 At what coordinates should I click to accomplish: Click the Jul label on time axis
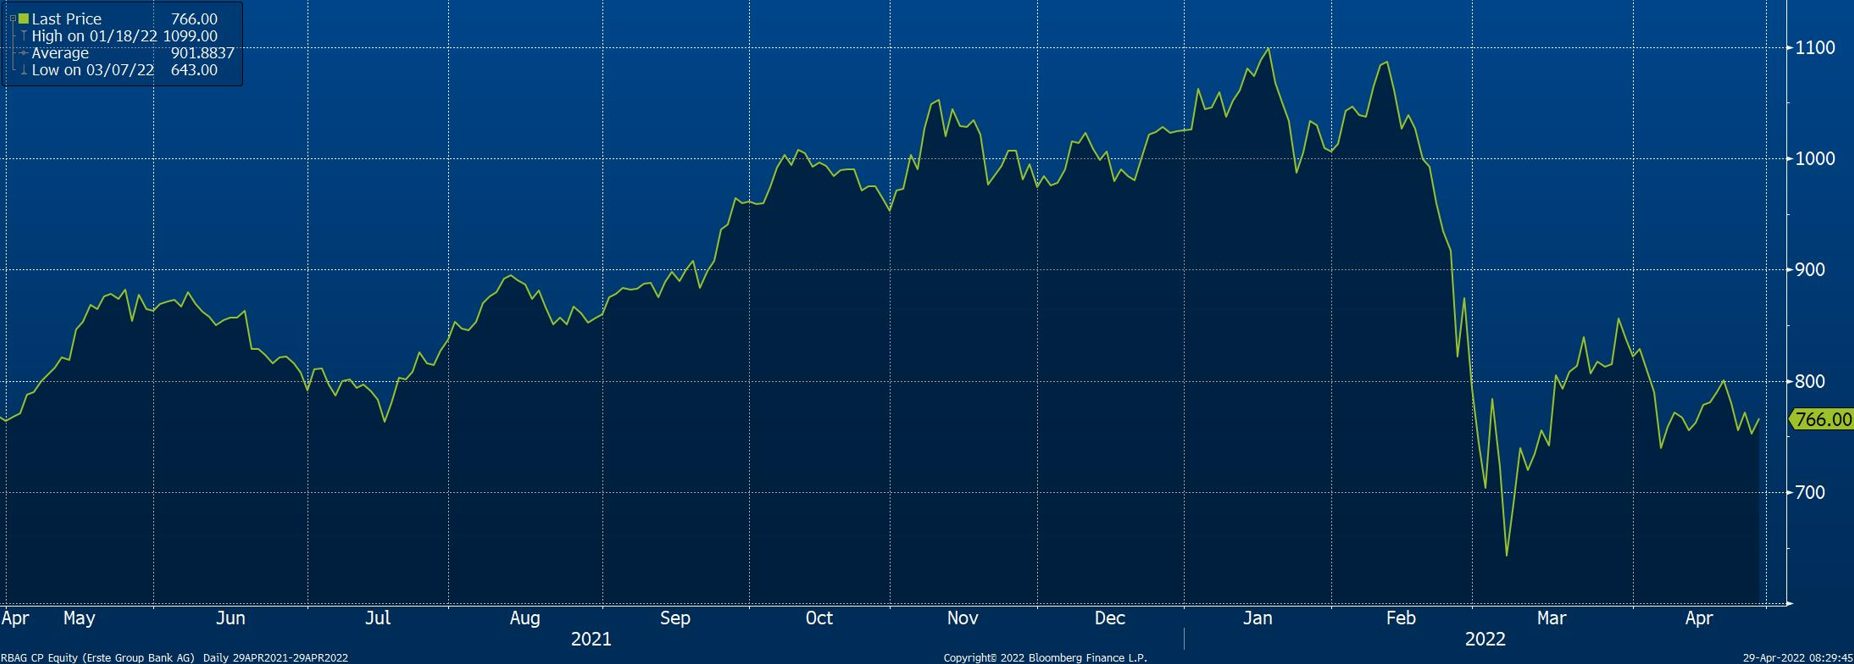point(377,618)
